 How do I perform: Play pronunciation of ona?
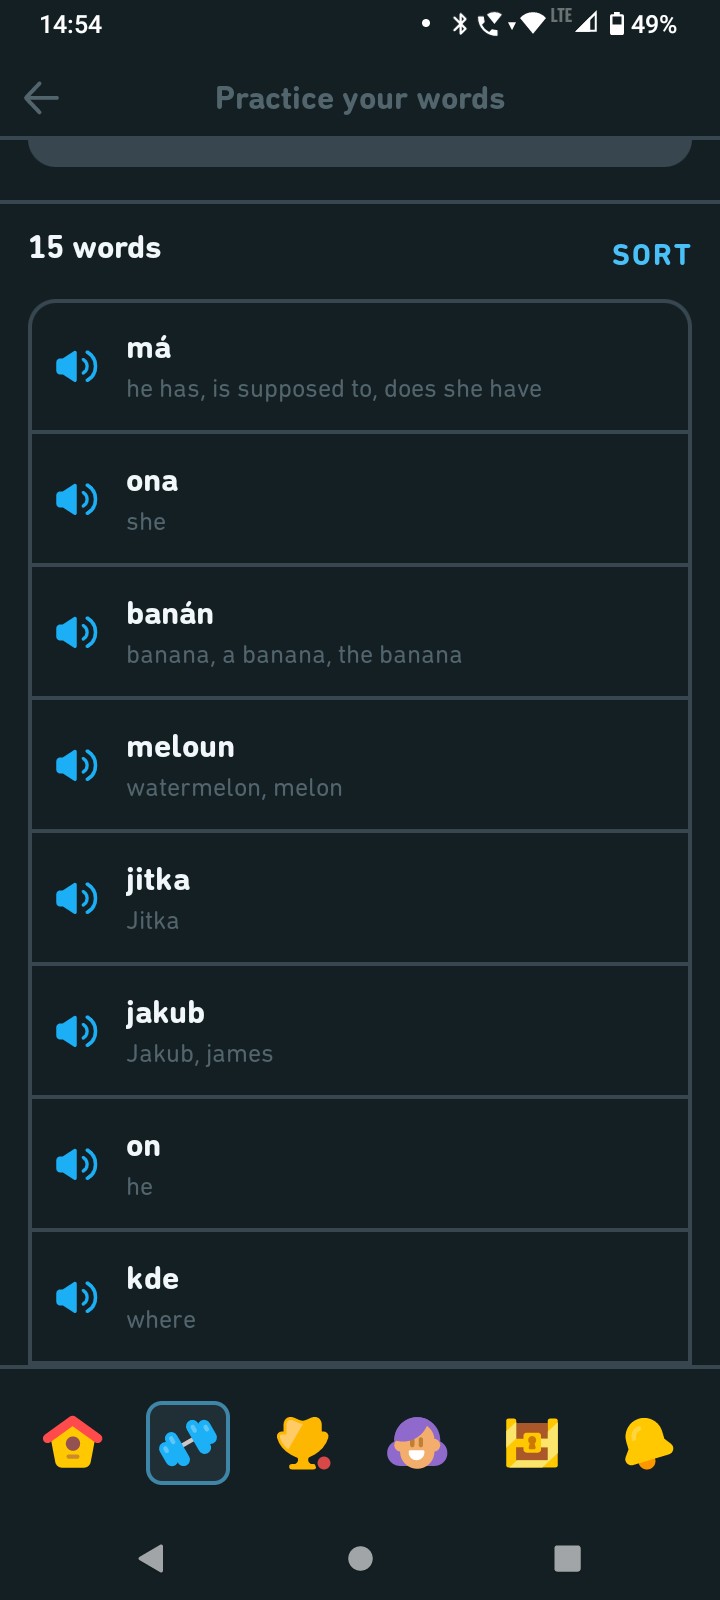(x=76, y=499)
